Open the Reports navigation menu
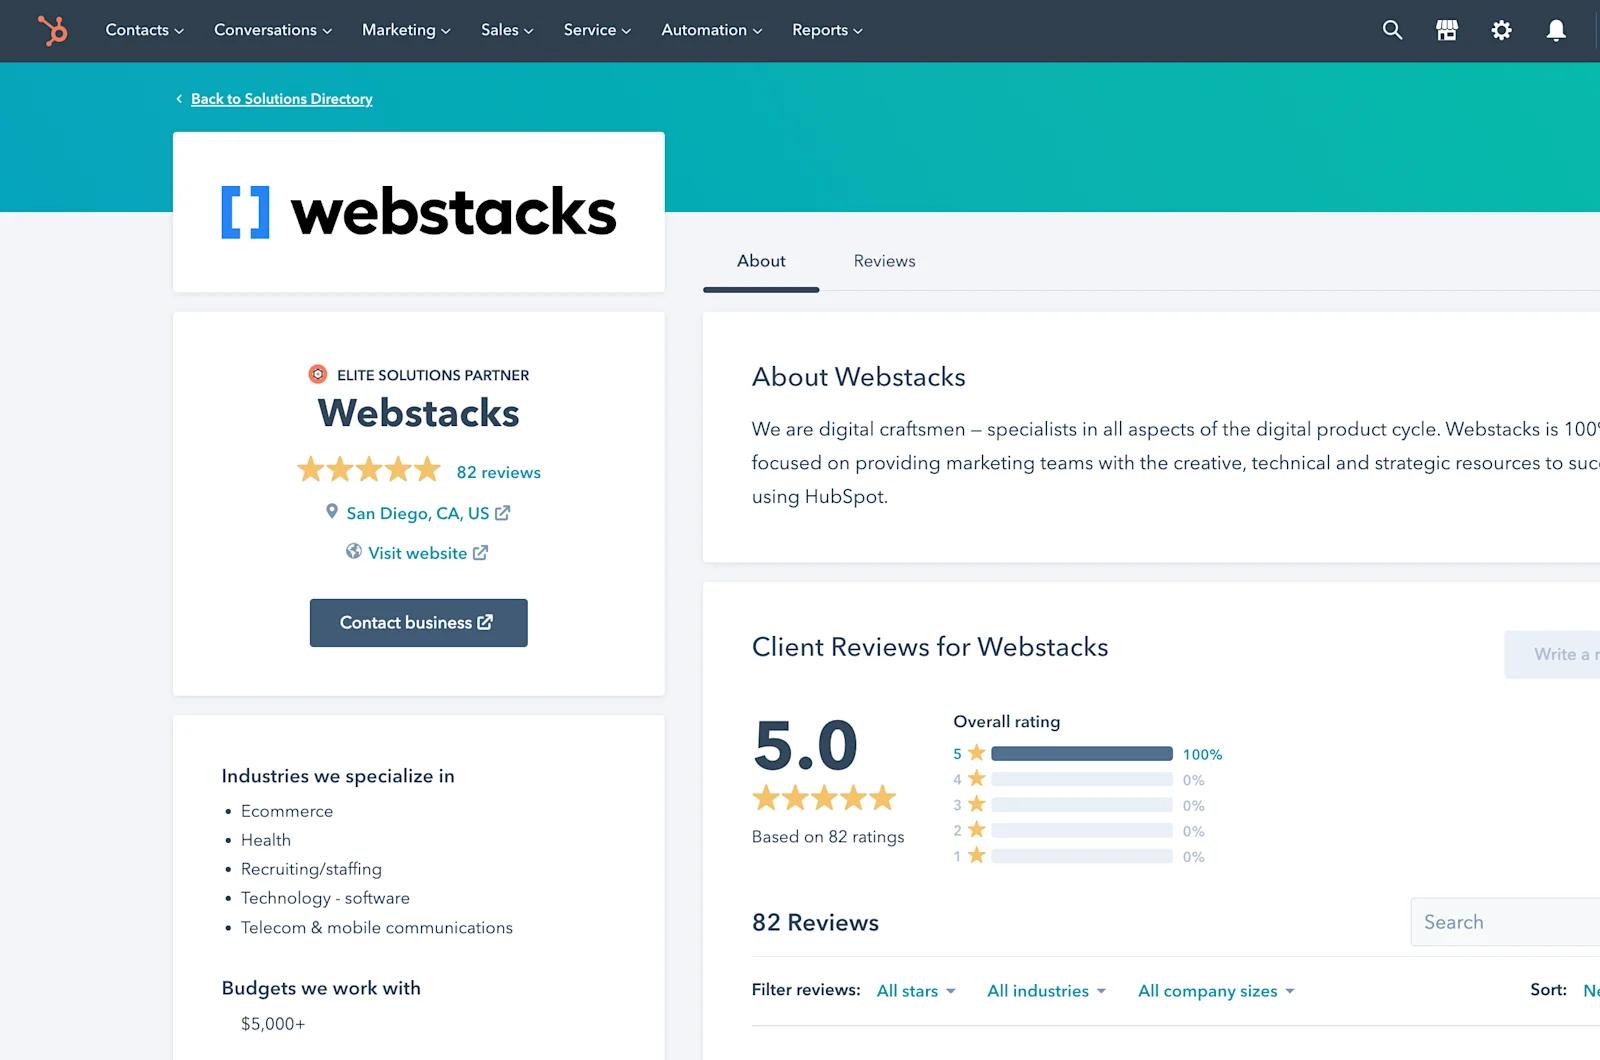1600x1060 pixels. [x=827, y=30]
